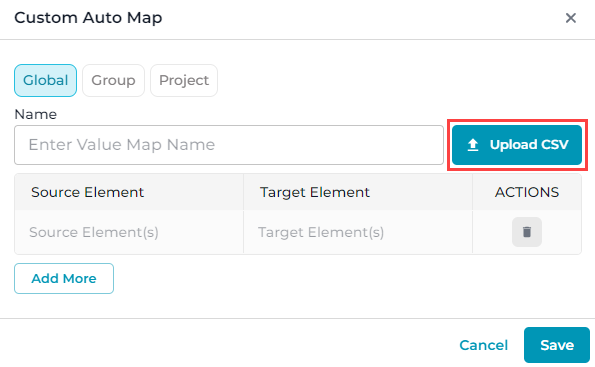This screenshot has width=595, height=367.
Task: Switch to the Group scope tab
Action: click(x=113, y=80)
